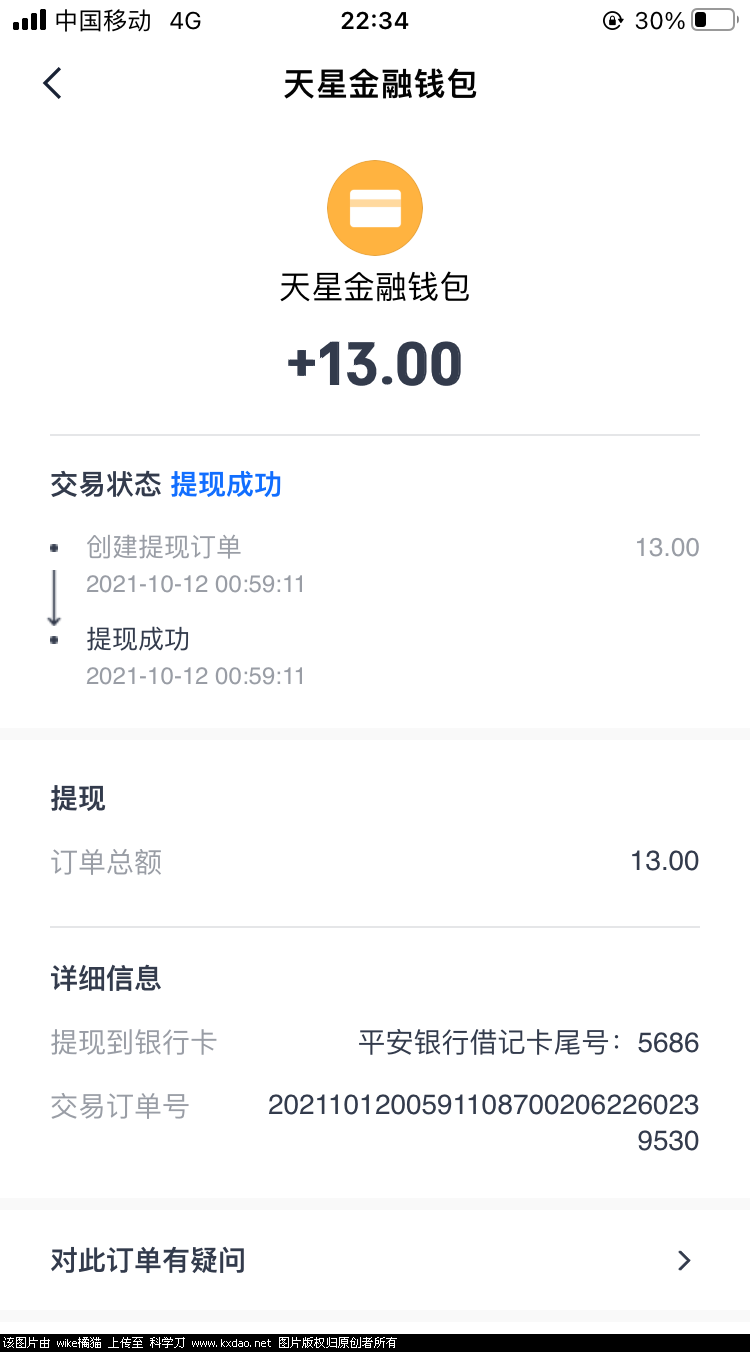750x1352 pixels.
Task: Select the 提现成功 timeline step entry
Action: 137,639
